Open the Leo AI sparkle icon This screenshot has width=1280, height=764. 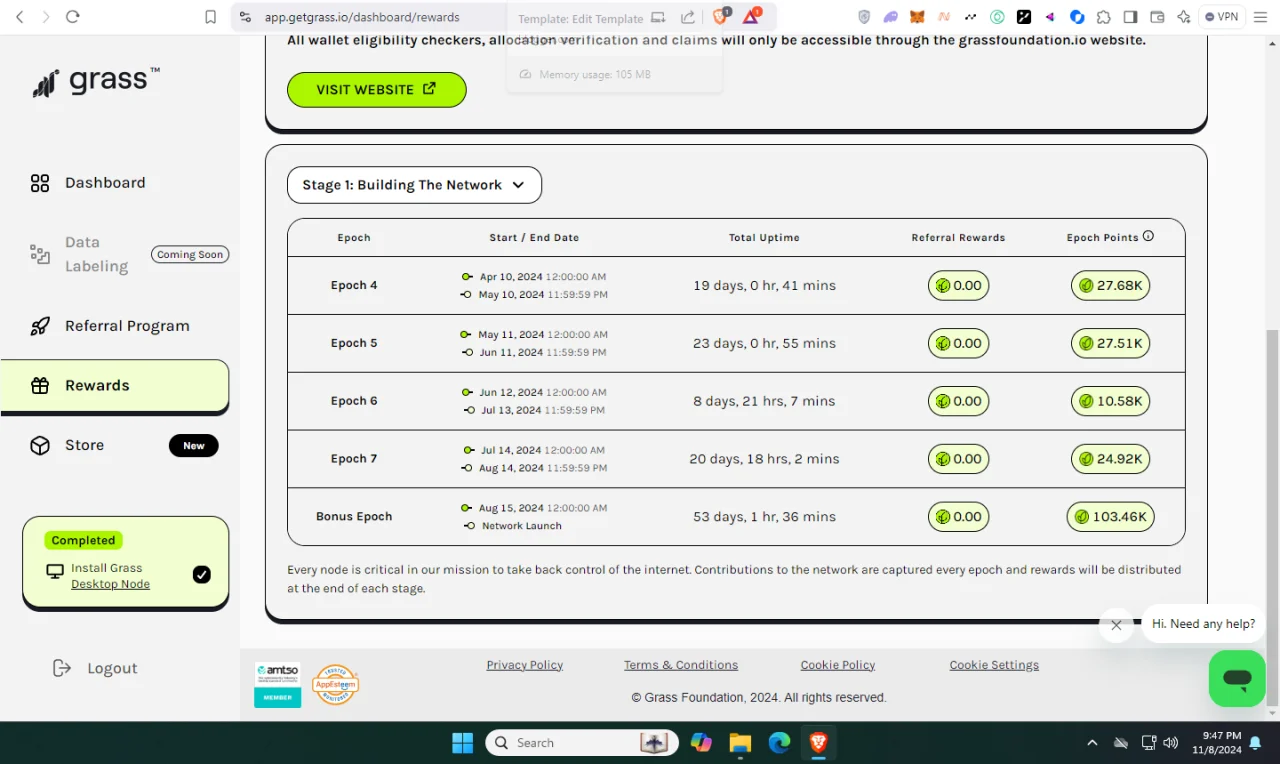[1184, 17]
